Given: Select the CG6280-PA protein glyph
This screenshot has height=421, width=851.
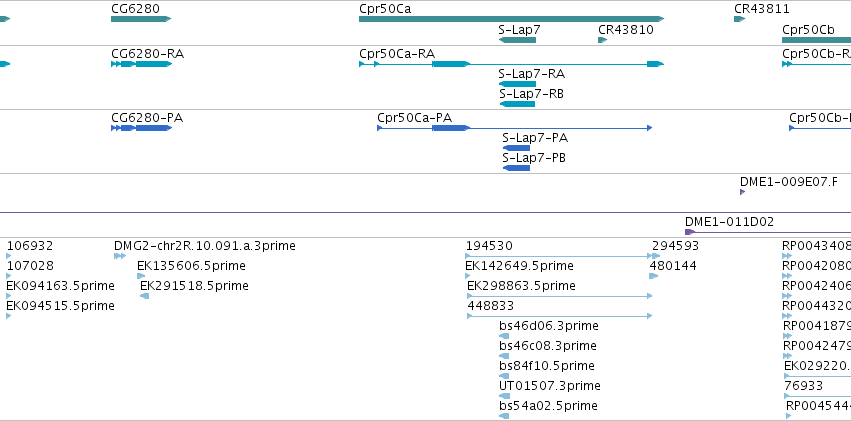Looking at the screenshot, I should point(141,128).
